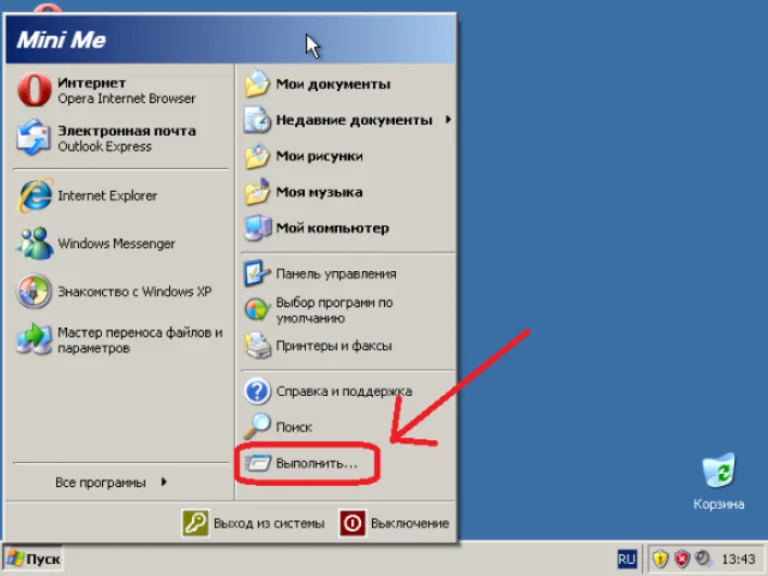The height and width of the screenshot is (576, 768).
Task: Click the Выполнить run icon
Action: 258,463
